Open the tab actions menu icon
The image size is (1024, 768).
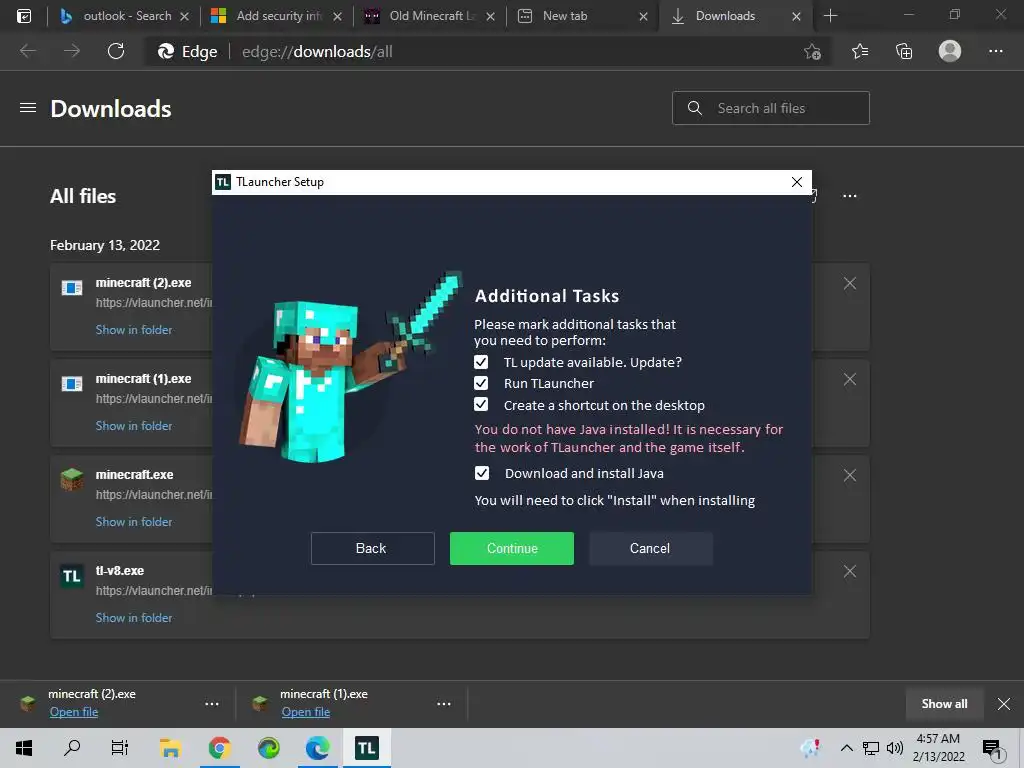(x=24, y=16)
